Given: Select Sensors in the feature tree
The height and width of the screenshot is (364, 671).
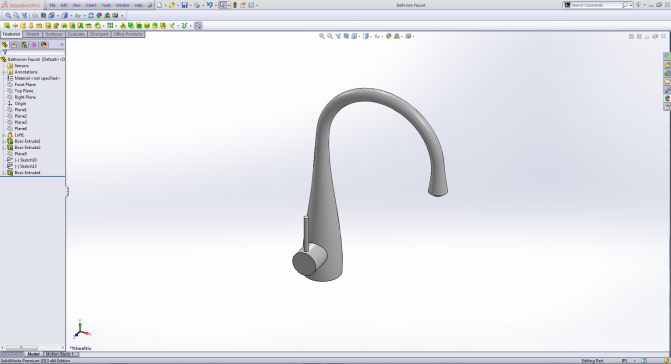Looking at the screenshot, I should coord(22,66).
